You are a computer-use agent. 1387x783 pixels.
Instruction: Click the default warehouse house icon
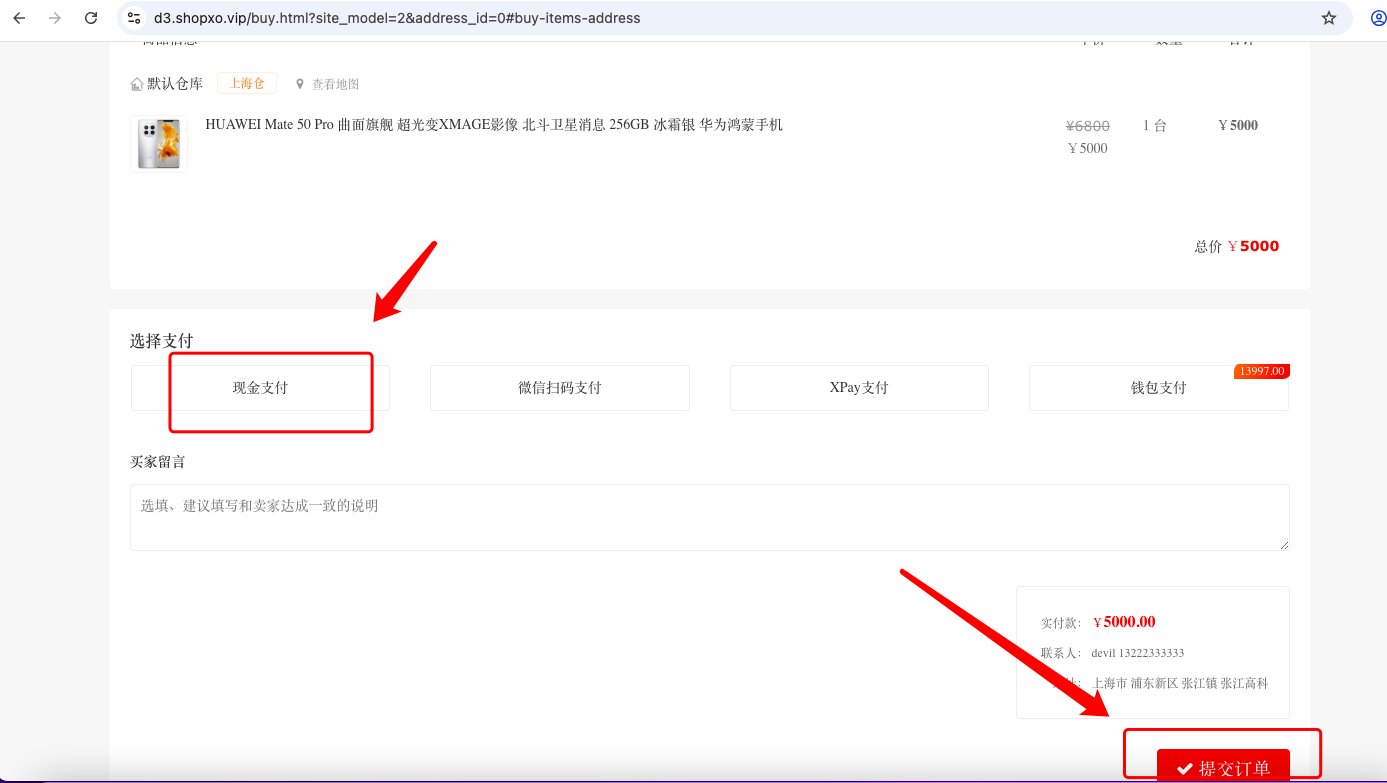click(x=137, y=84)
